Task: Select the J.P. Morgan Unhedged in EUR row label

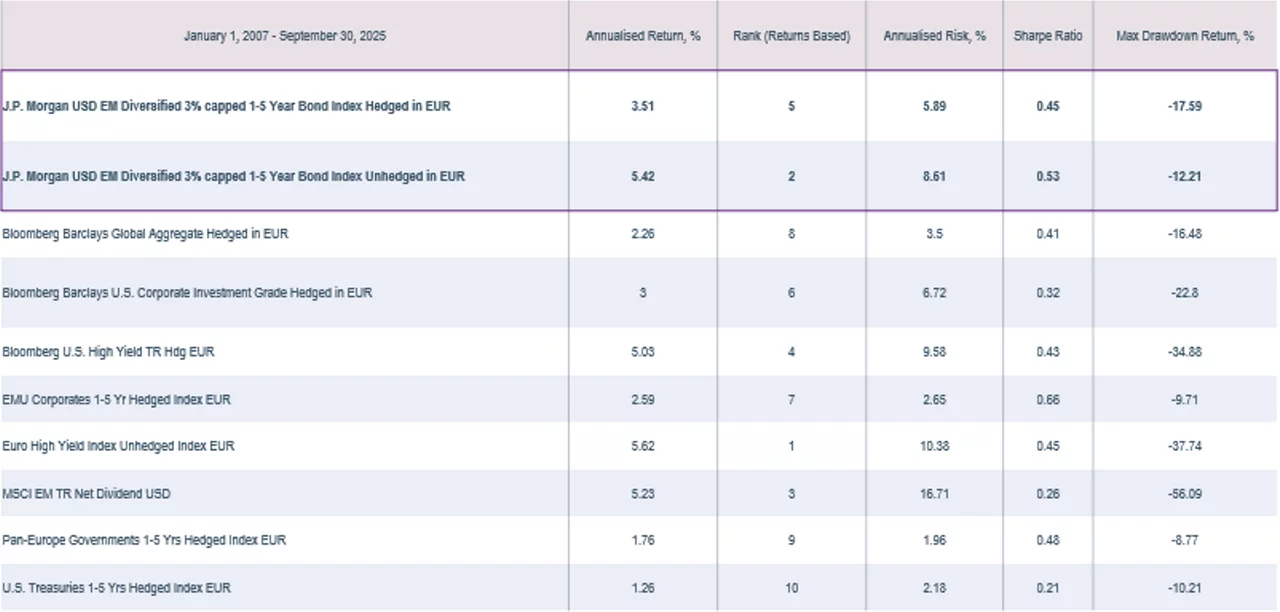Action: tap(233, 176)
